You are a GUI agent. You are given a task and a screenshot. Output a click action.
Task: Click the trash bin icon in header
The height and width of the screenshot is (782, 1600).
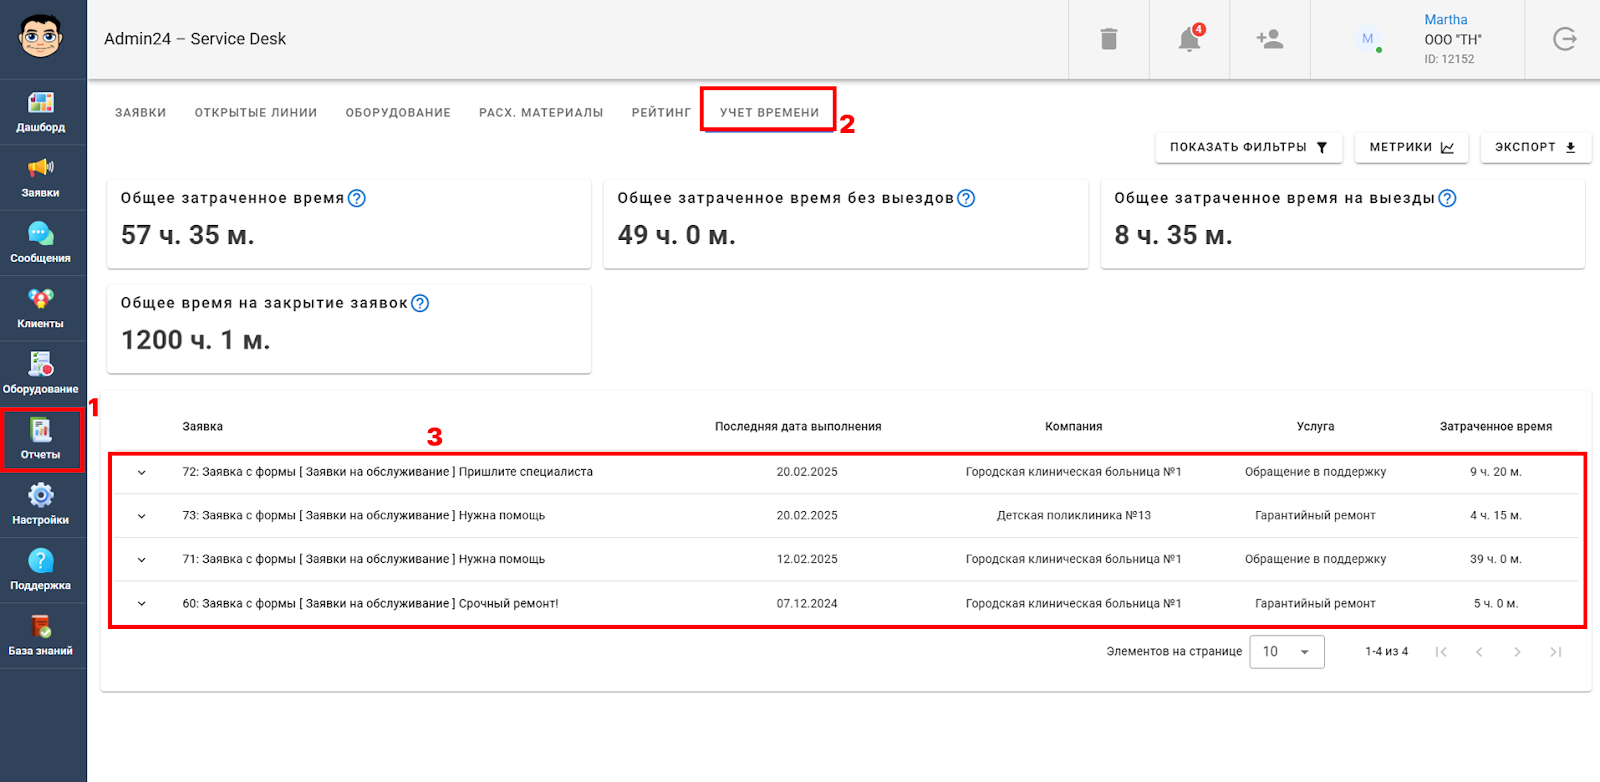[x=1108, y=39]
